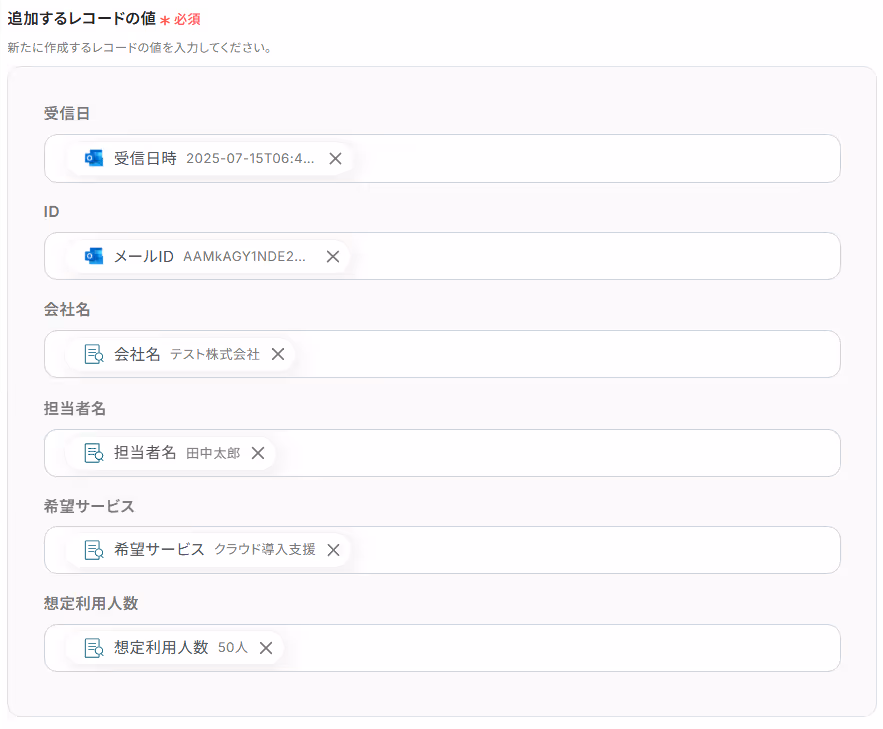Click the 必須 required marker
The height and width of the screenshot is (729, 883).
[187, 20]
